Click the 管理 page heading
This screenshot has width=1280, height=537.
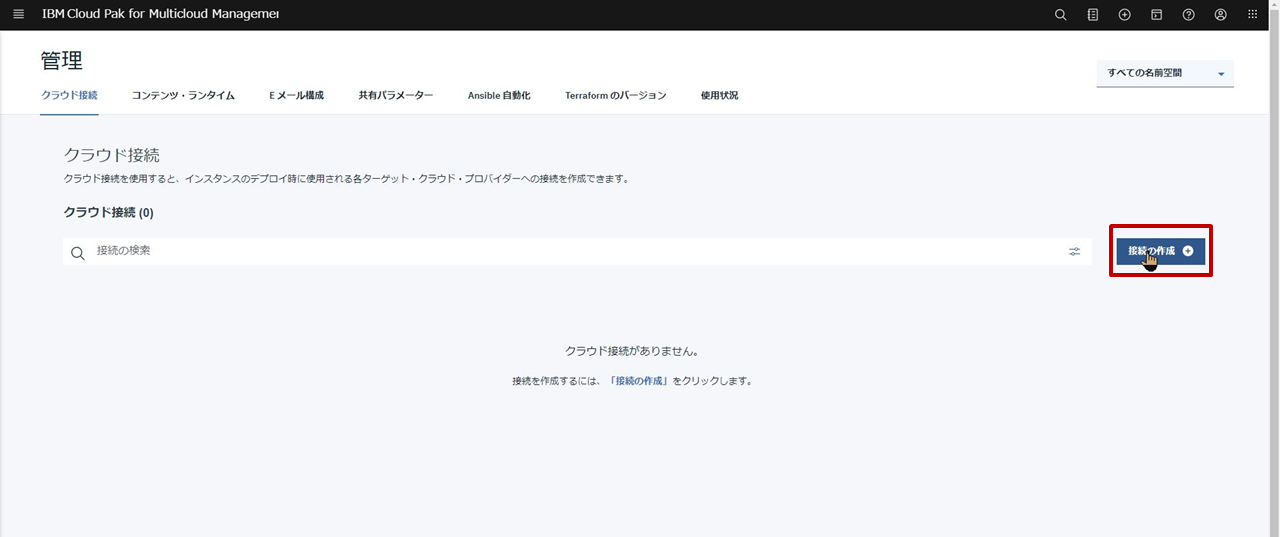(x=62, y=60)
